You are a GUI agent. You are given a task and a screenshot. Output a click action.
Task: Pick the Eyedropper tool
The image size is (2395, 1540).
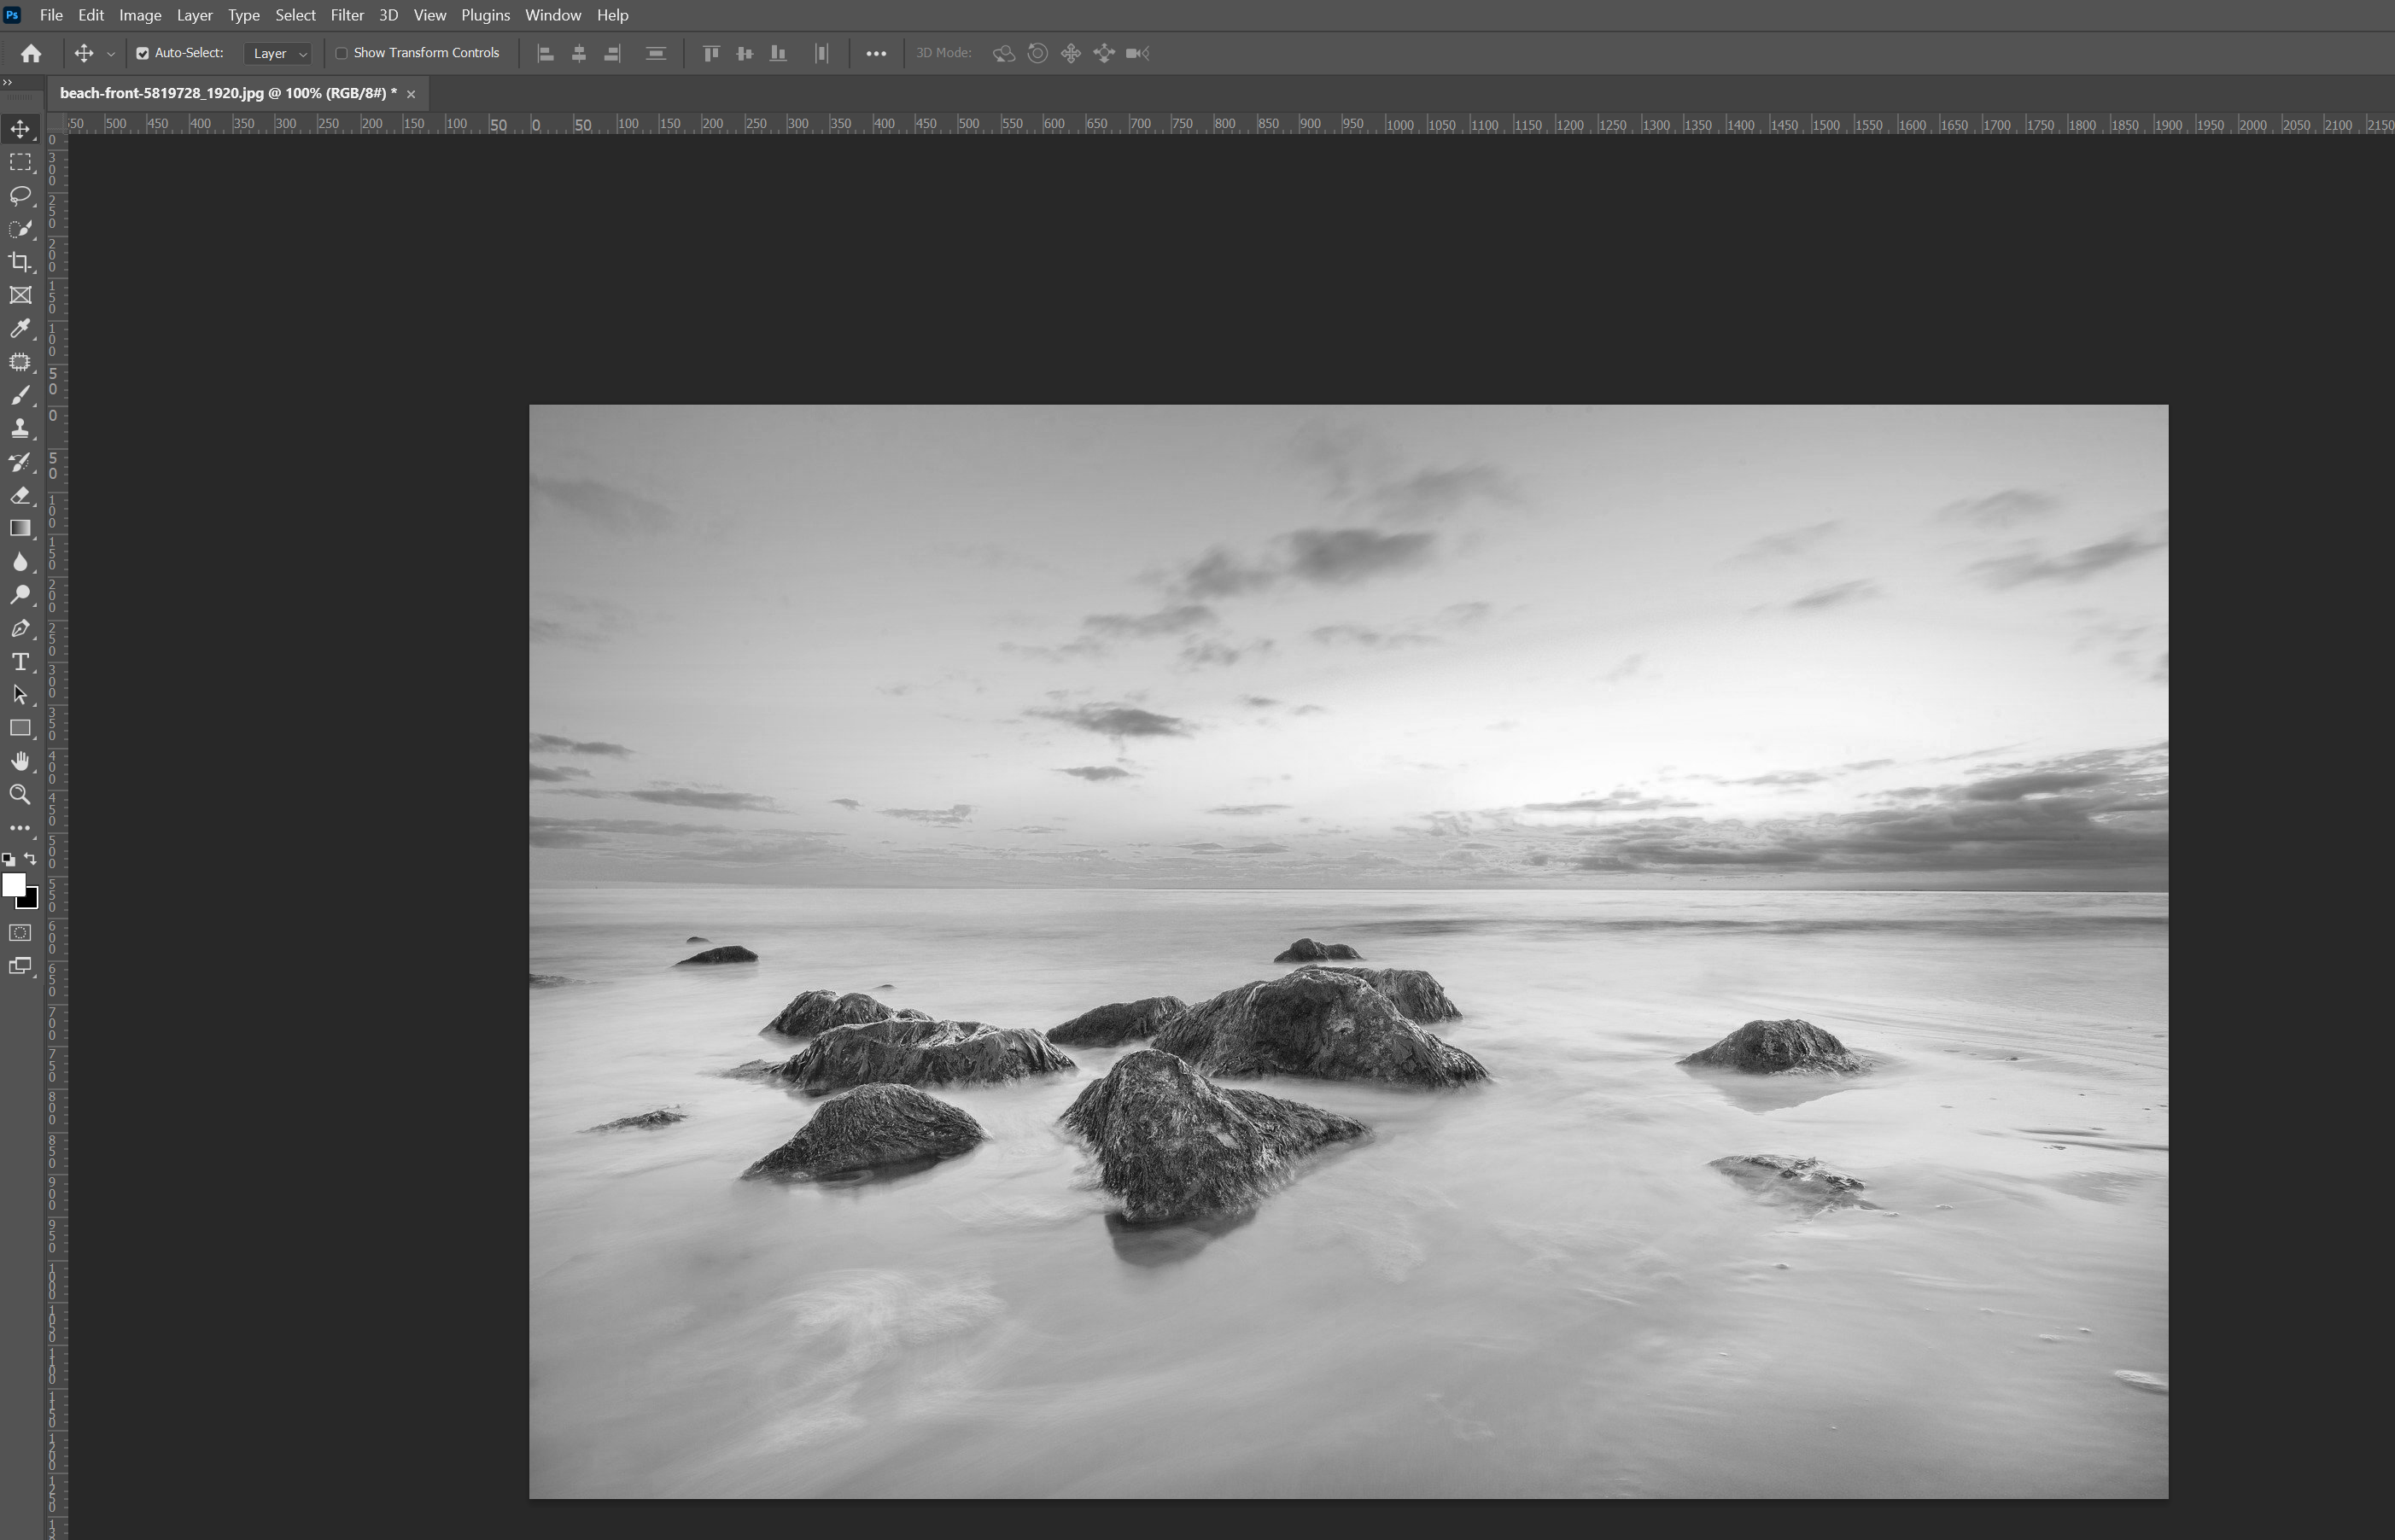click(20, 328)
